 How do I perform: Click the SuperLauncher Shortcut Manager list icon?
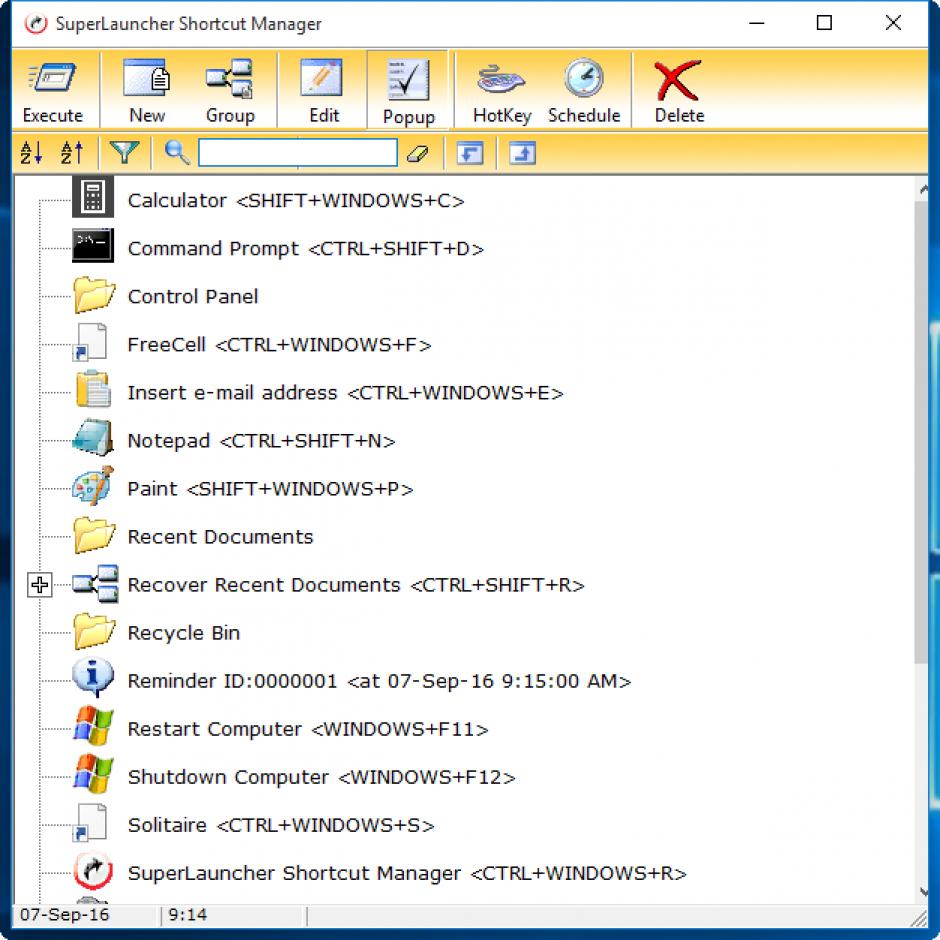(x=93, y=870)
